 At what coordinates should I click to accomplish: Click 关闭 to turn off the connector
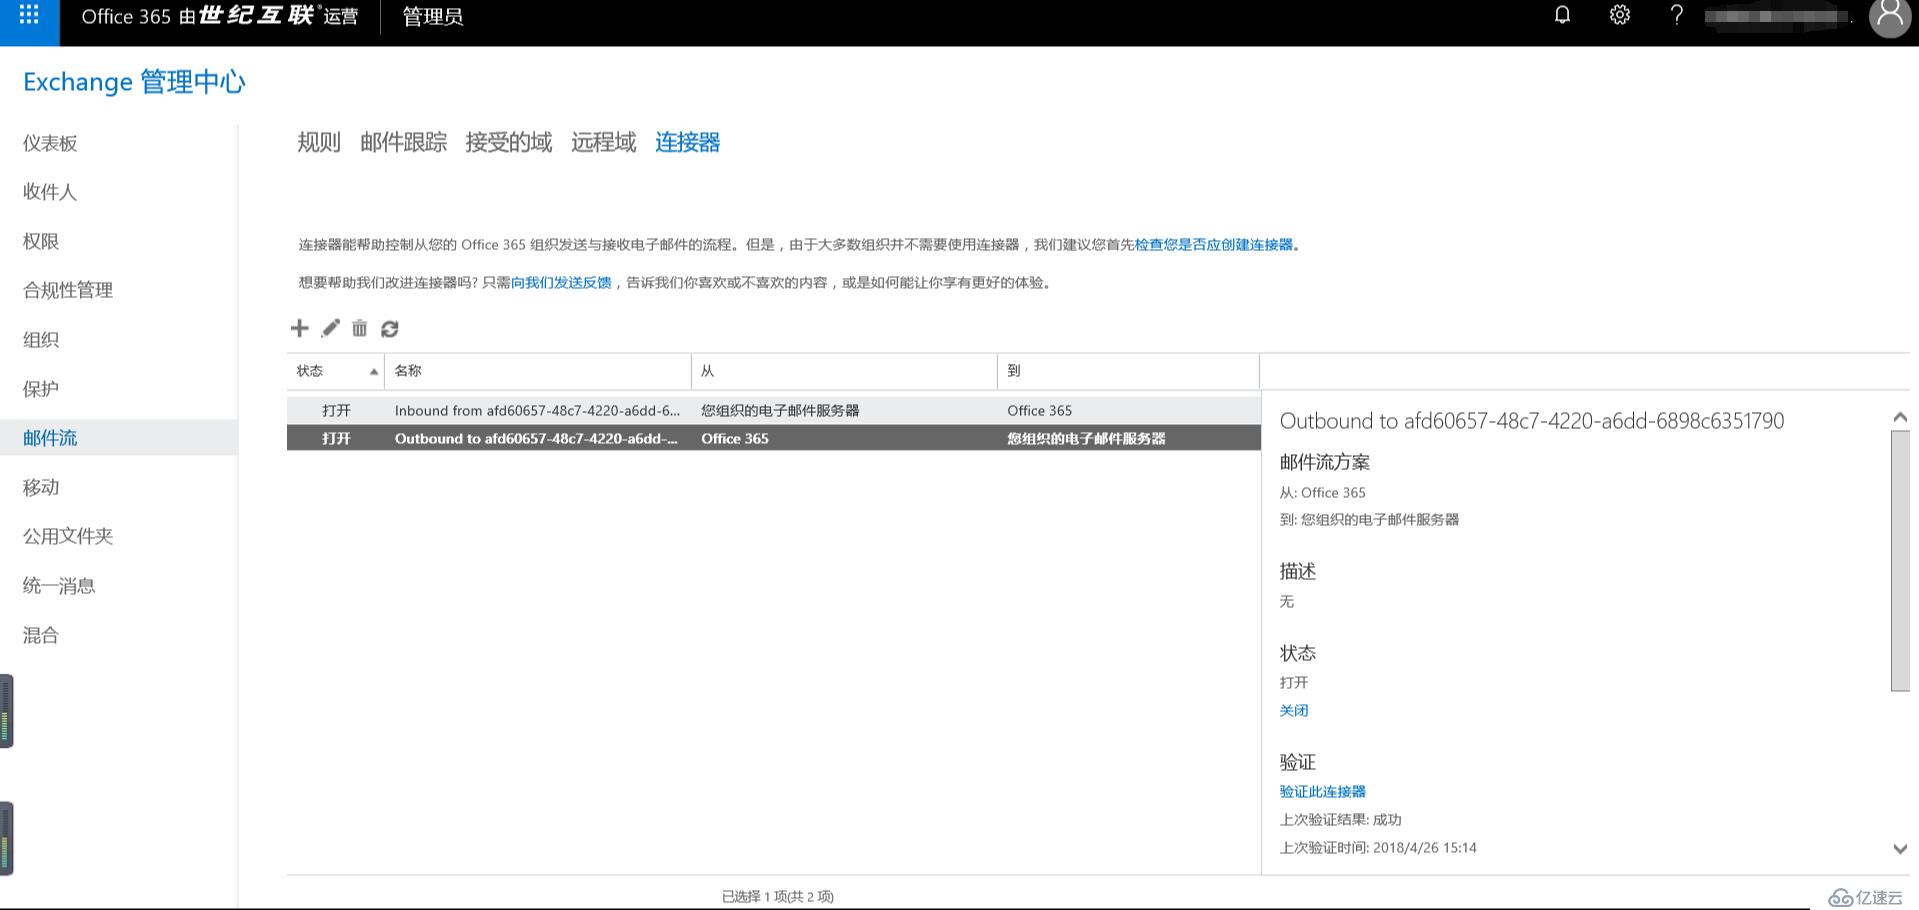pyautogui.click(x=1294, y=710)
